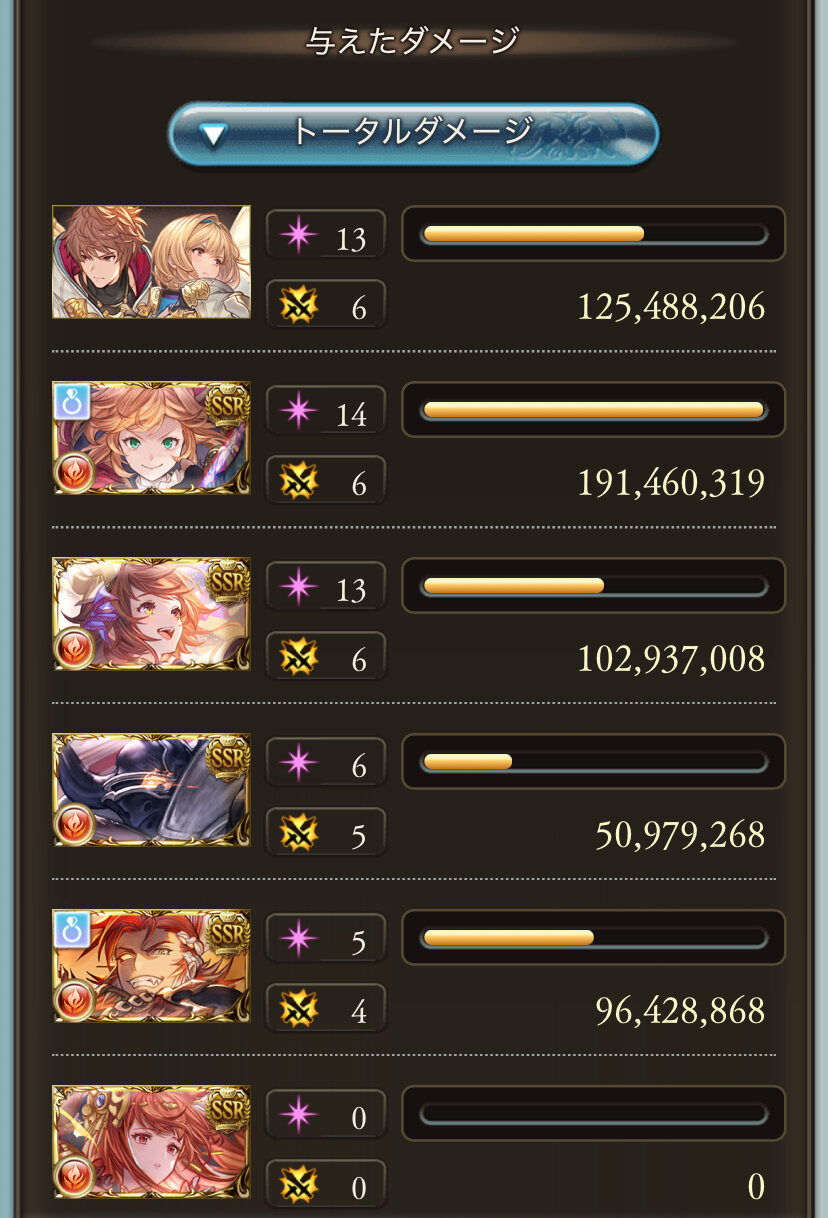The image size is (828, 1218).
Task: Click the SSR badge on third character portrait
Action: point(226,581)
